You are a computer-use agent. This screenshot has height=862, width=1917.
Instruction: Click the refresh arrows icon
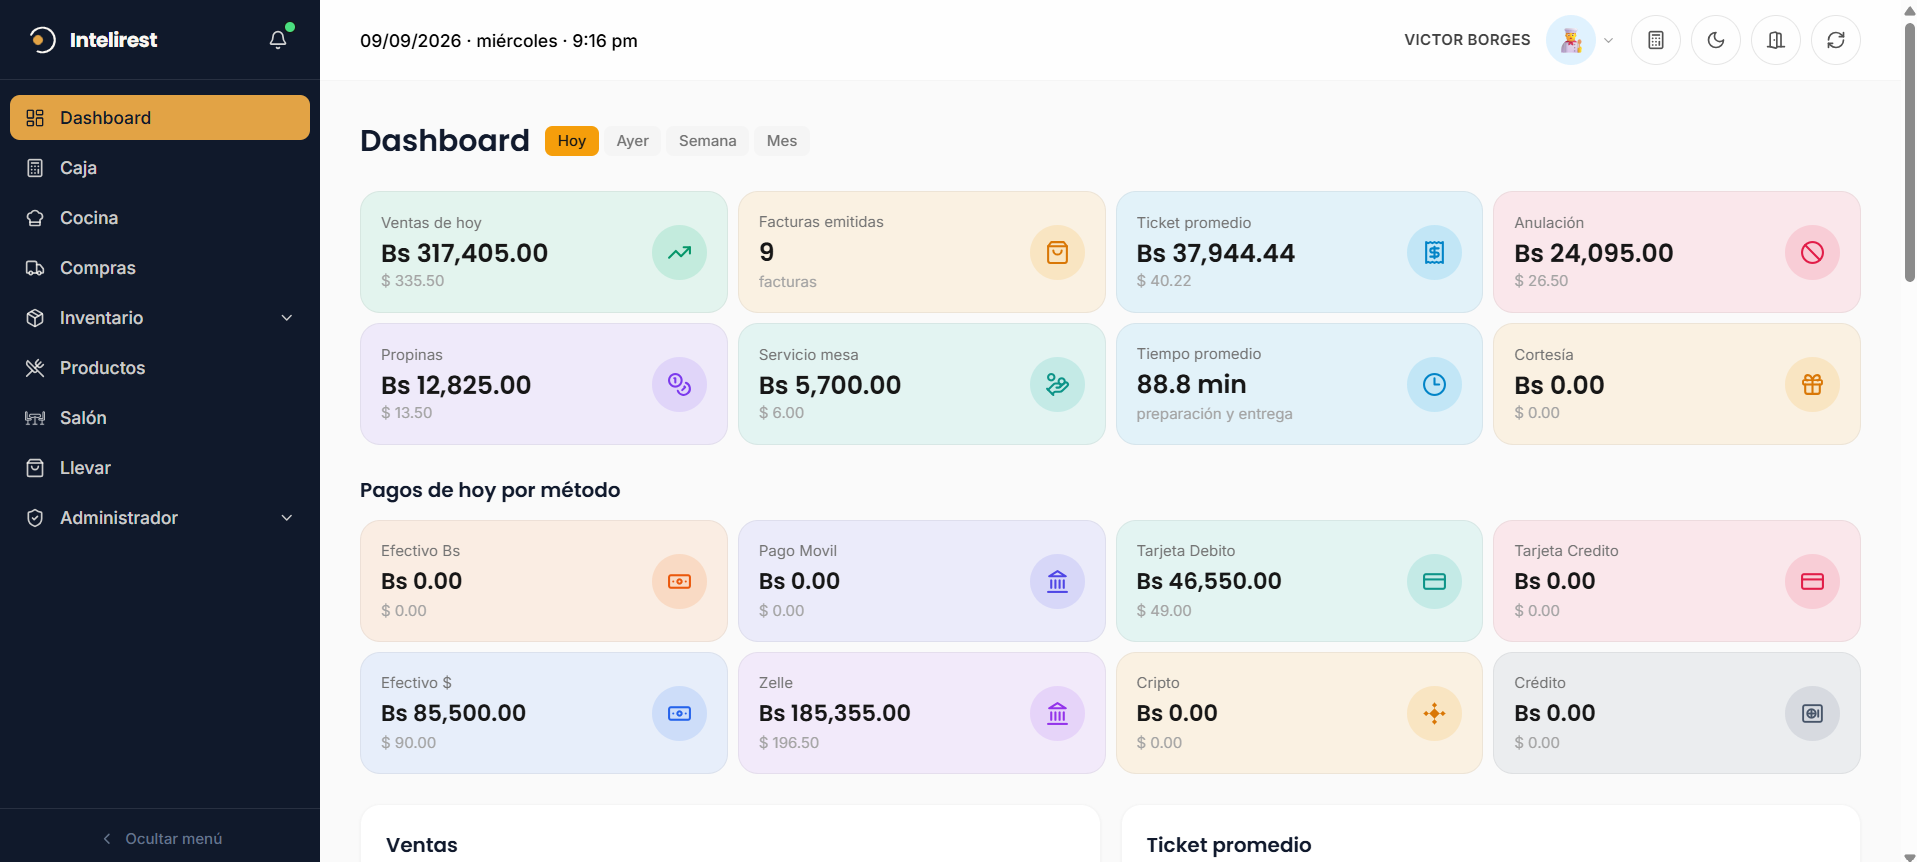coord(1836,40)
